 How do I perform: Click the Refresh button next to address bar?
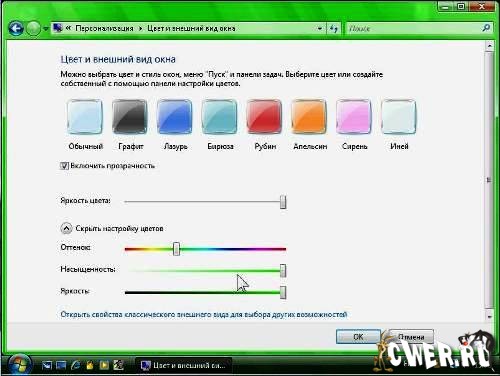[334, 29]
